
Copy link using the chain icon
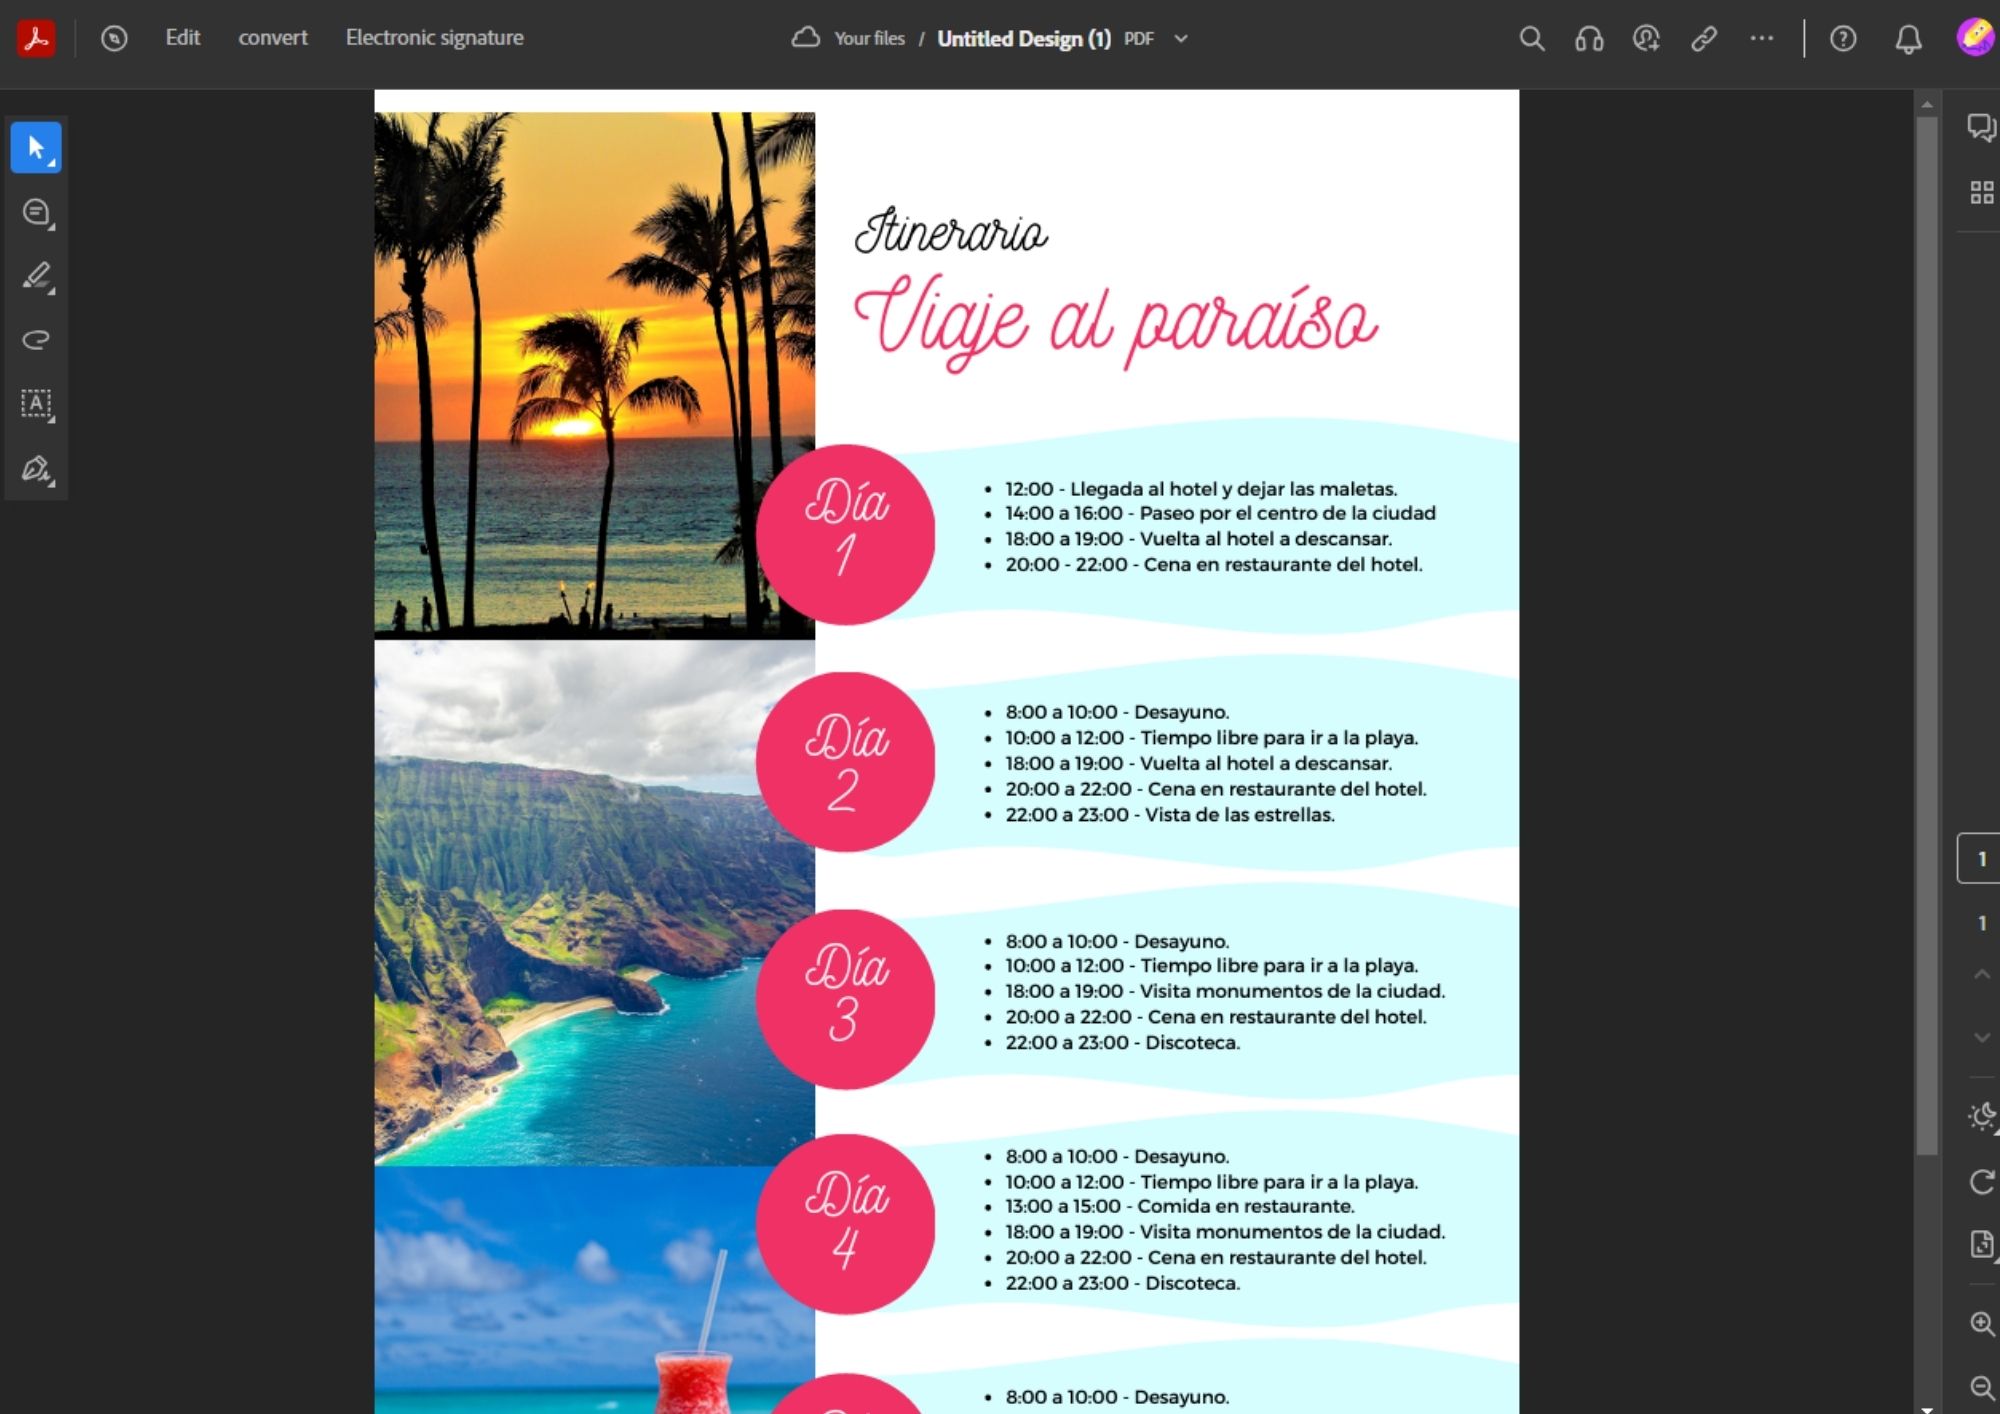(1704, 38)
